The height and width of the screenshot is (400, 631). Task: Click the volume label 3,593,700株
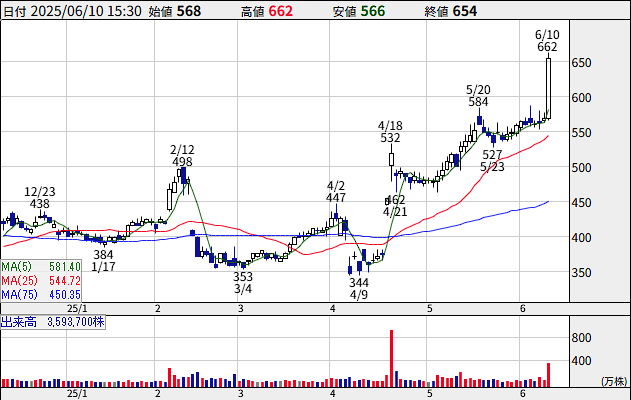76,322
